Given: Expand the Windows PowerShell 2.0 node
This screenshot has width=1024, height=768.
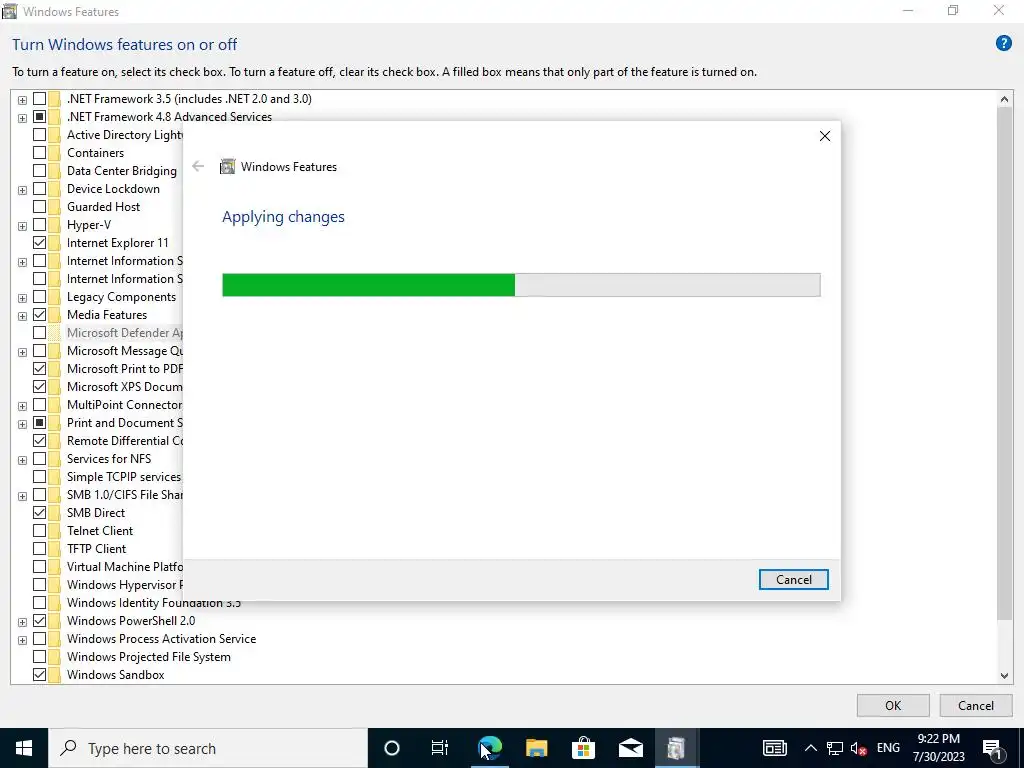Looking at the screenshot, I should pos(22,622).
